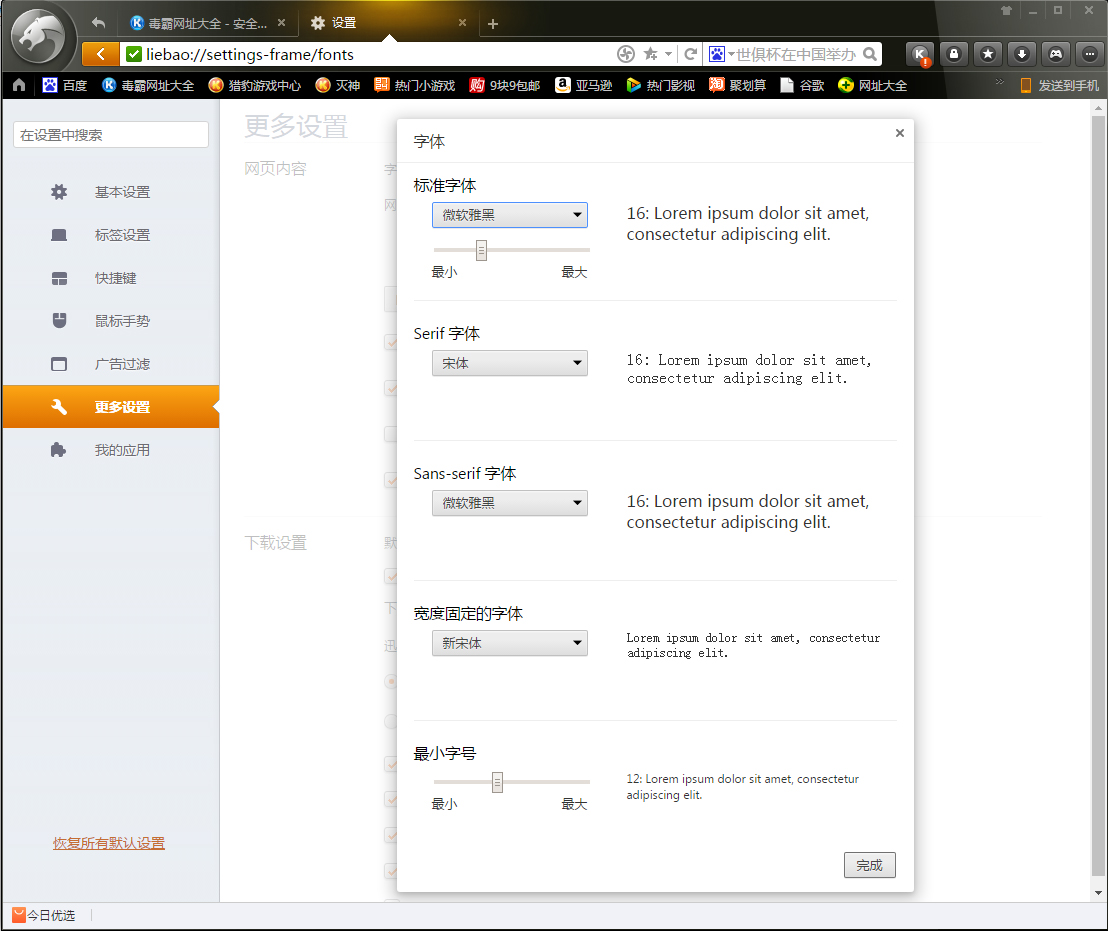This screenshot has height=931, width=1108.
Task: Click the security lock icon in toolbar
Action: pos(954,54)
